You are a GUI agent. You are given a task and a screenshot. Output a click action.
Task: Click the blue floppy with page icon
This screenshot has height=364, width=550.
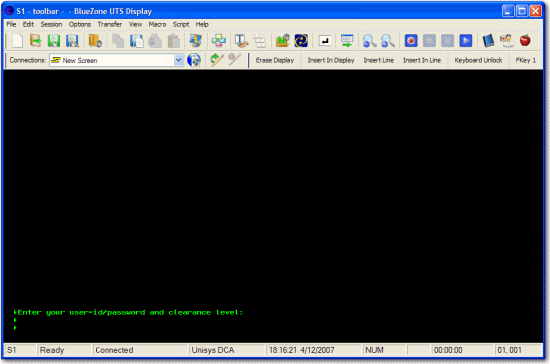pos(136,41)
